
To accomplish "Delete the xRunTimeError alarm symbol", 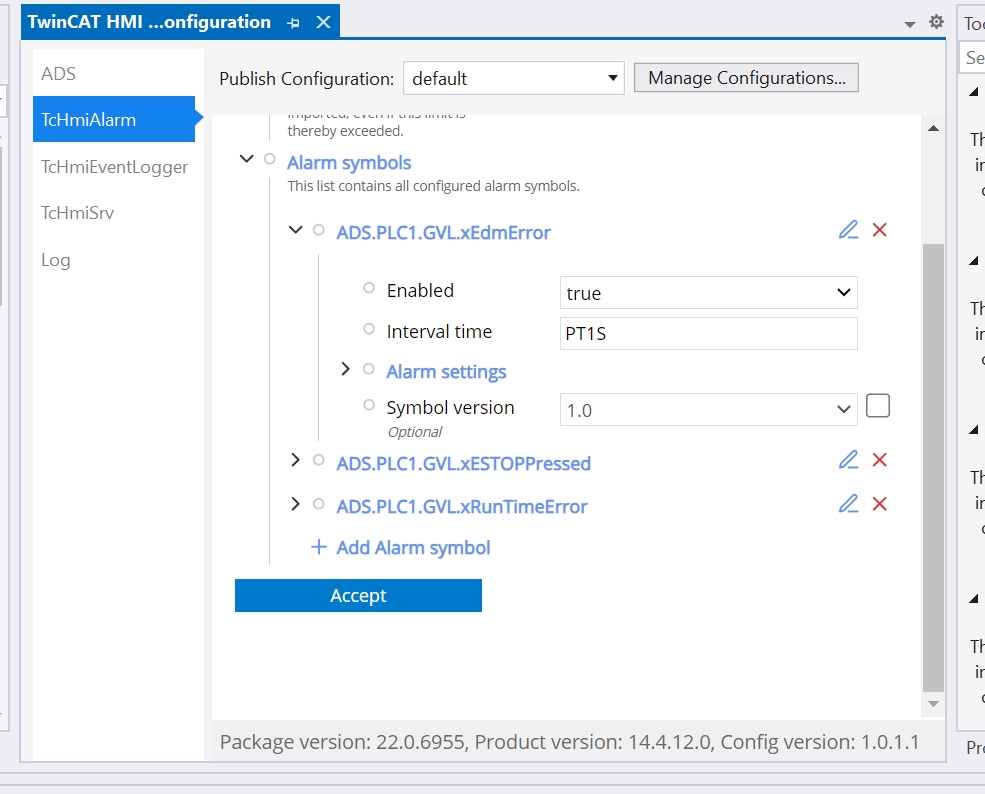I will (879, 504).
